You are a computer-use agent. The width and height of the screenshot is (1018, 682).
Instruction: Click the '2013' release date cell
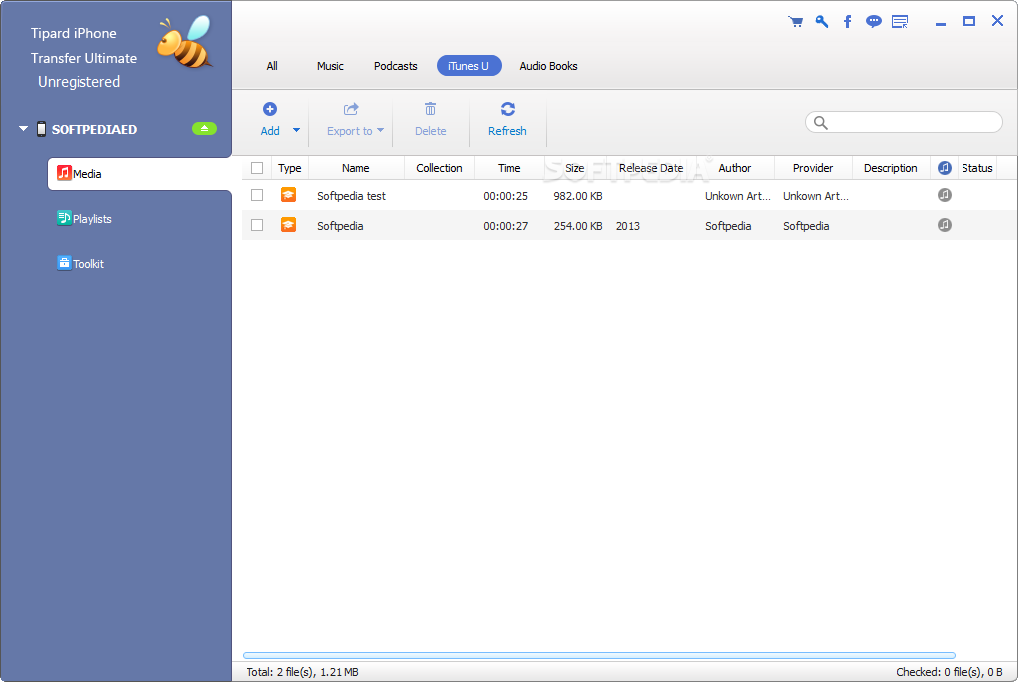(x=628, y=225)
